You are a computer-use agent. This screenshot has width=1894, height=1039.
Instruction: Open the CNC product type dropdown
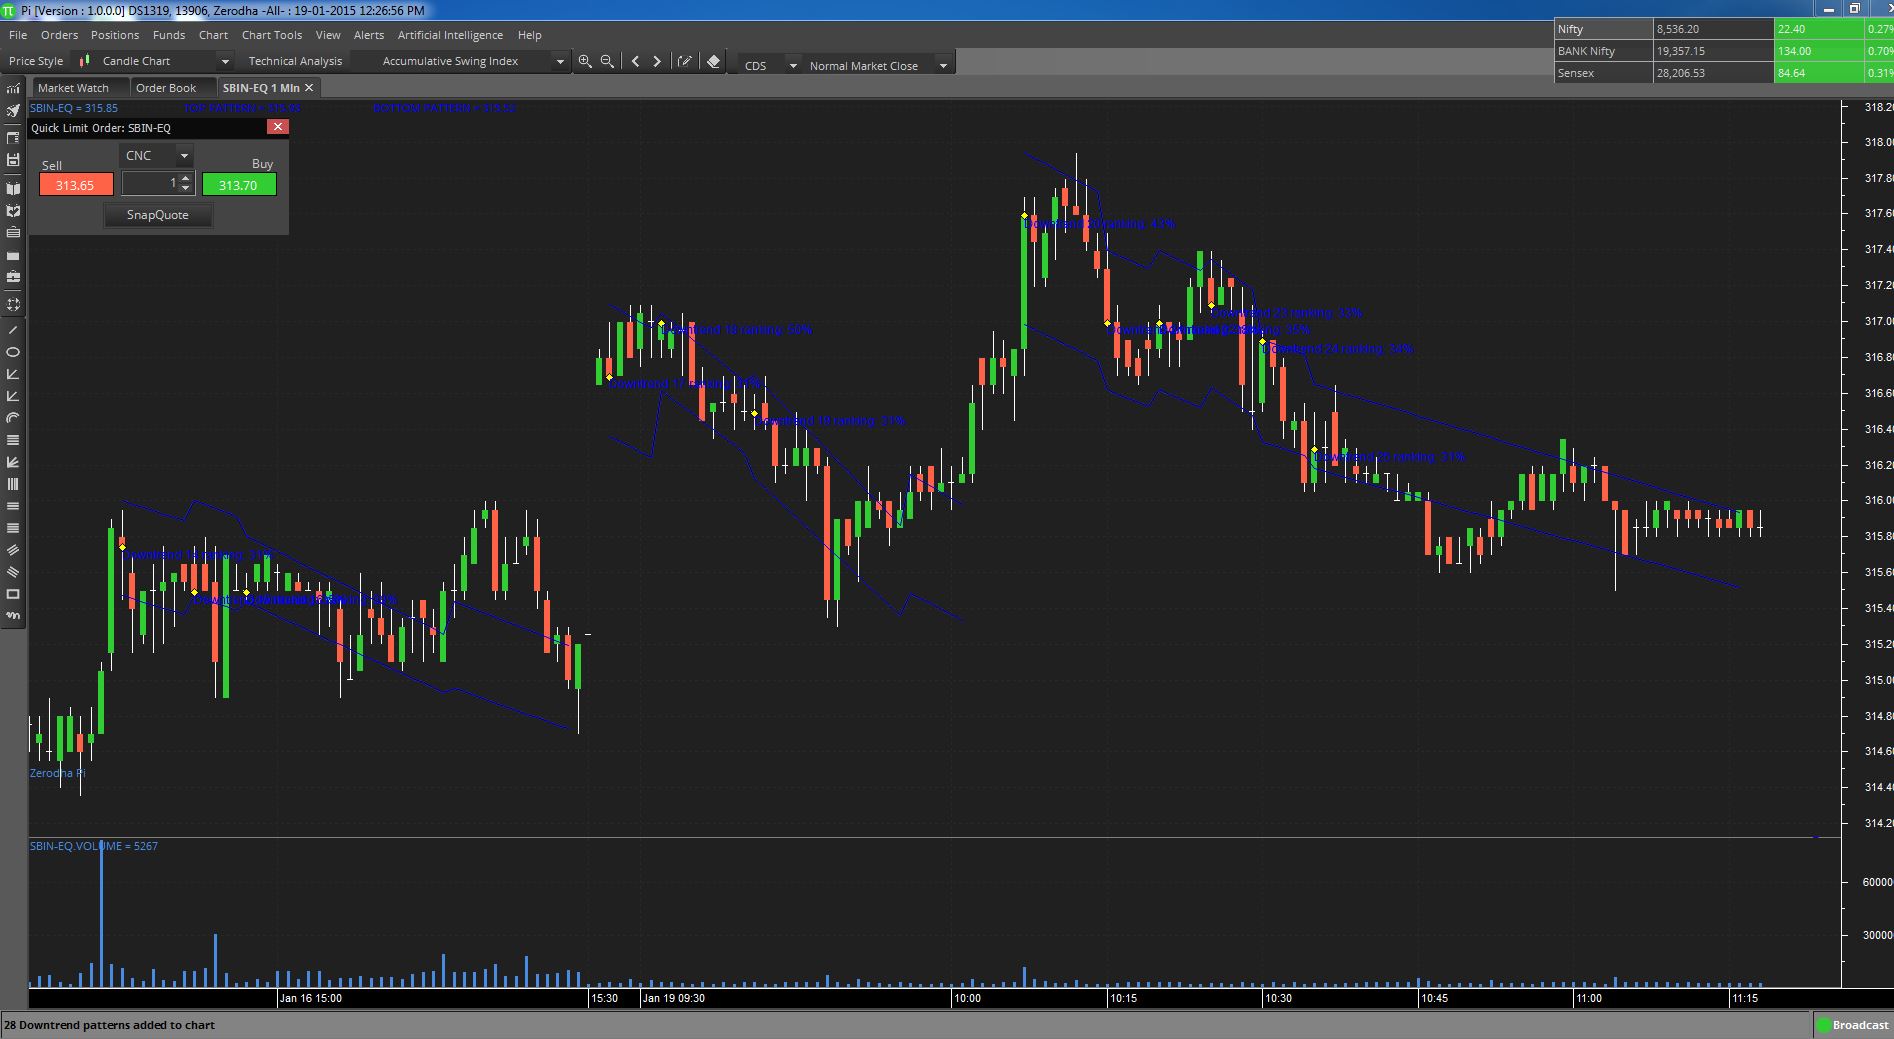coord(184,156)
